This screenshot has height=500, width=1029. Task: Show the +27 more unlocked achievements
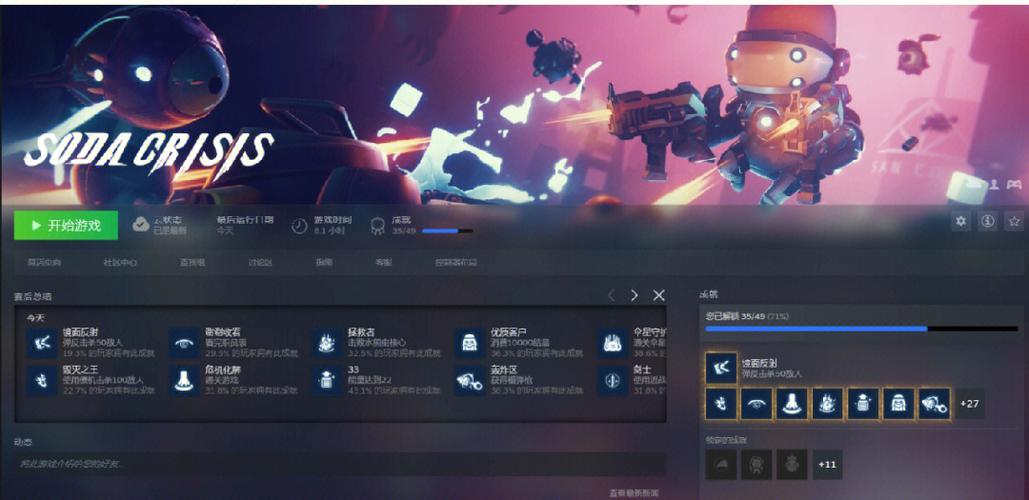pyautogui.click(x=969, y=404)
